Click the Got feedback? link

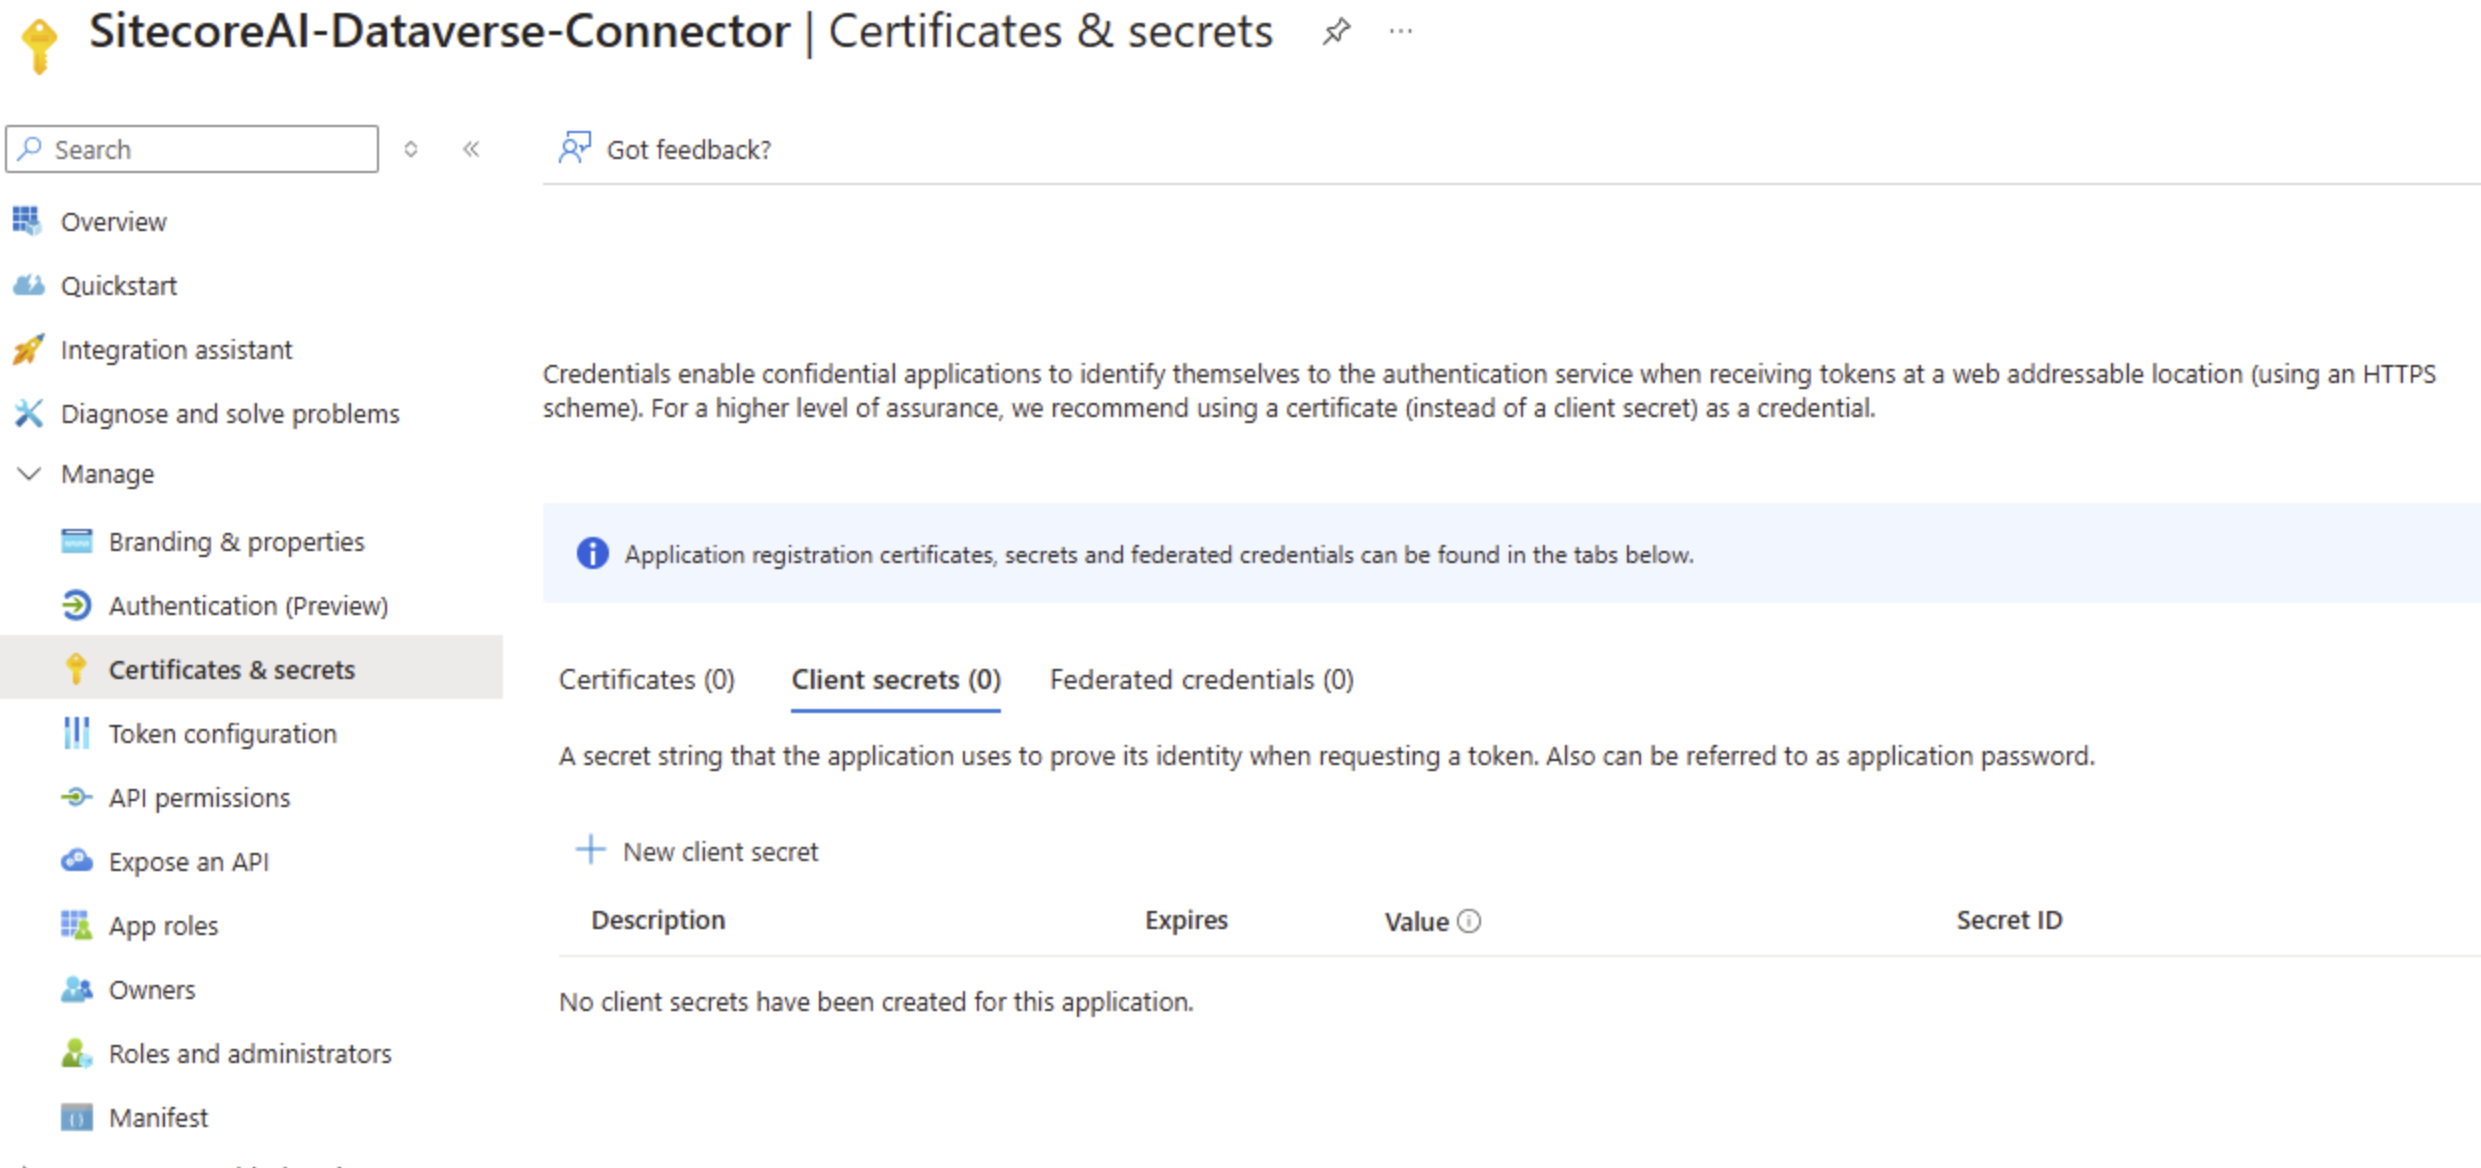click(x=688, y=149)
